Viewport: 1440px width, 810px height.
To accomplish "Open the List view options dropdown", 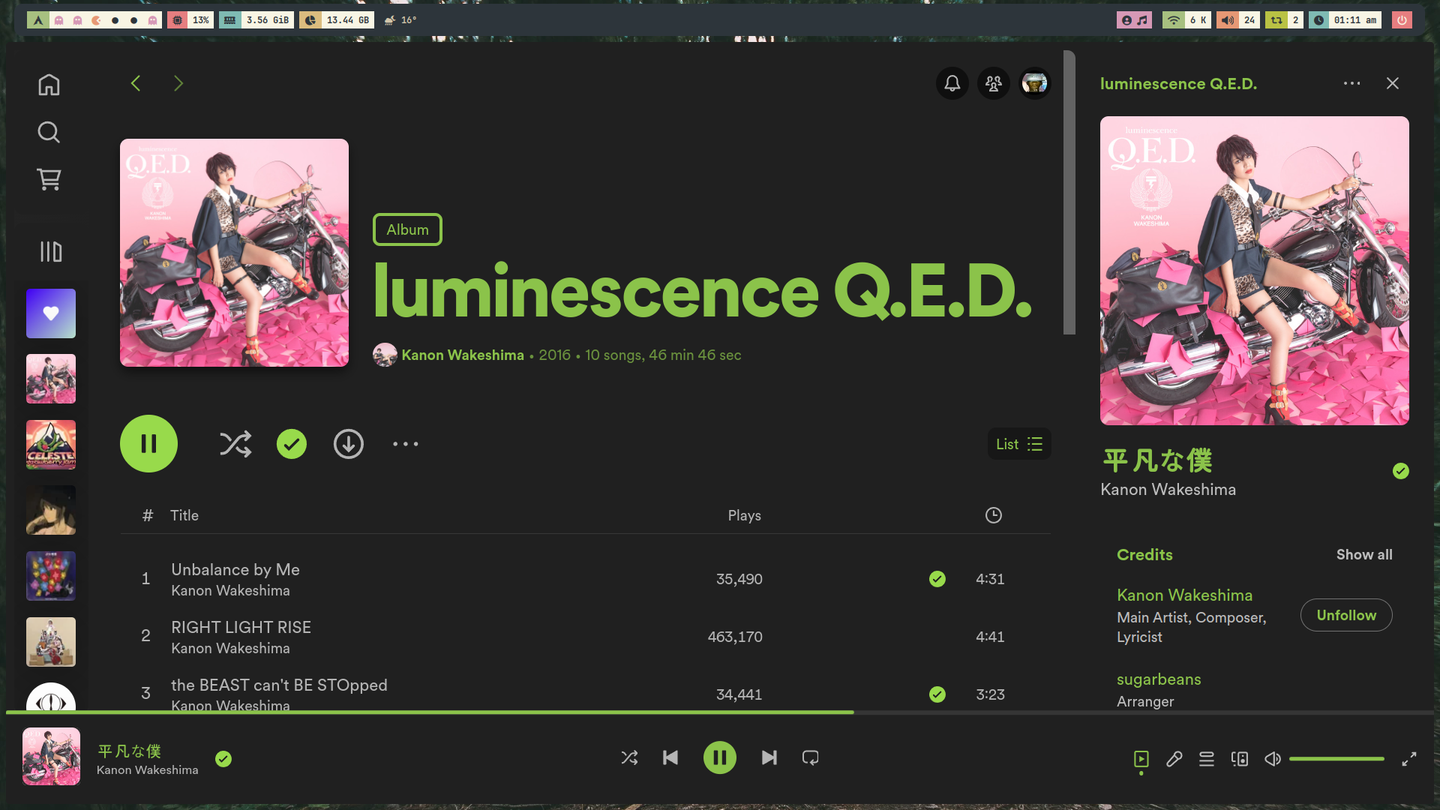I will [1019, 444].
